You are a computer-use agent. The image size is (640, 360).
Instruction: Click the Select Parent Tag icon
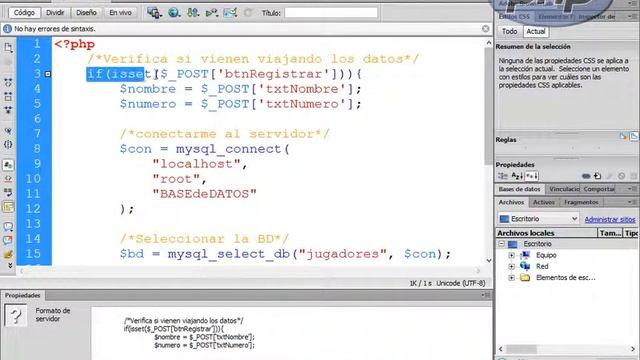pos(8,131)
